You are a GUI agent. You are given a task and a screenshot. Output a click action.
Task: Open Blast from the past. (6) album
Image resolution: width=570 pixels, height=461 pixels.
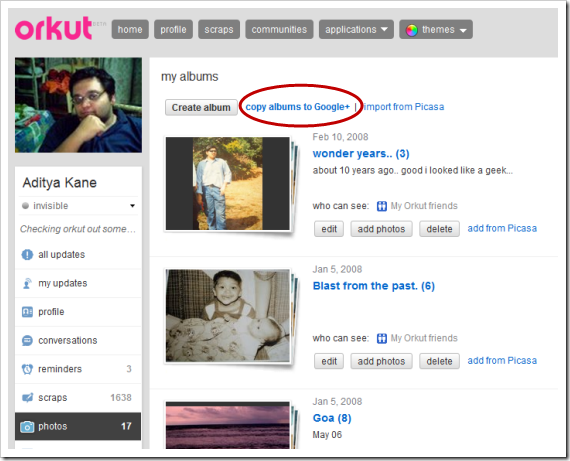(374, 286)
